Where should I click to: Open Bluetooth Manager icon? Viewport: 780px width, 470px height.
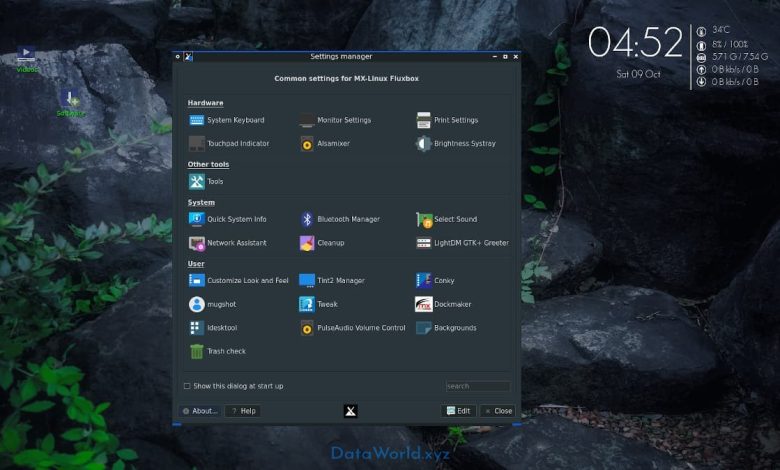307,219
